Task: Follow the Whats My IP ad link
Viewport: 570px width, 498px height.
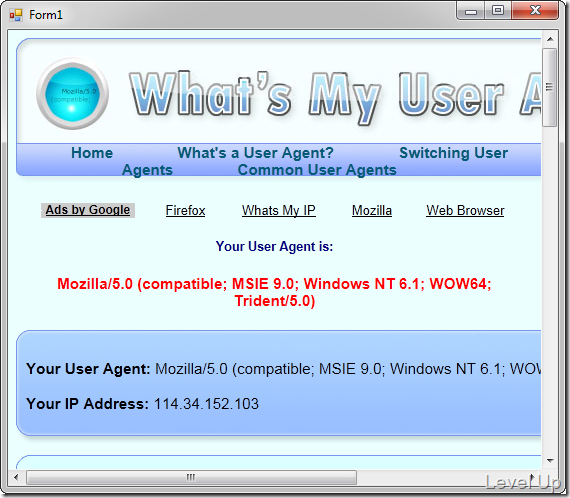Action: tap(279, 210)
